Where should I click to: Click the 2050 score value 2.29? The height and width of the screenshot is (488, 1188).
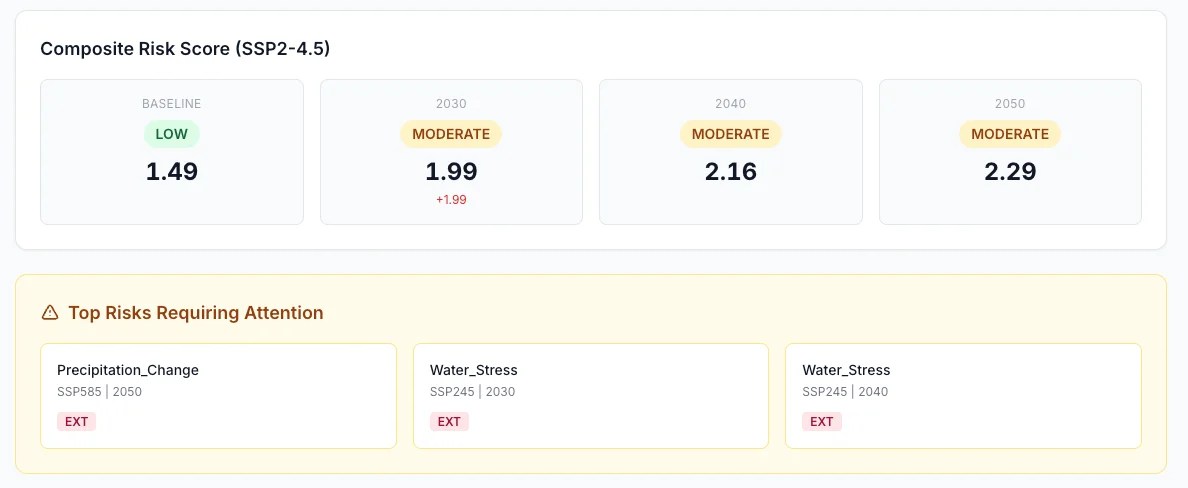click(1010, 171)
